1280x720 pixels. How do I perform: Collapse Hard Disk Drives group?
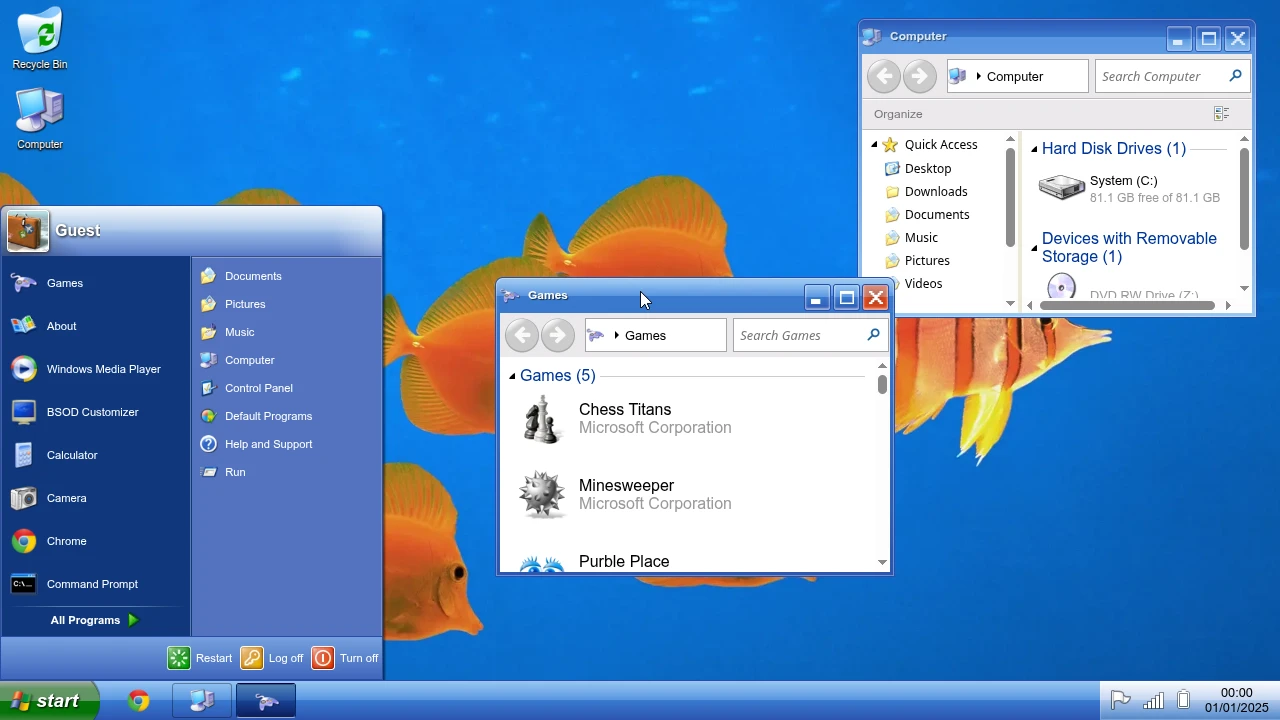click(x=1034, y=149)
